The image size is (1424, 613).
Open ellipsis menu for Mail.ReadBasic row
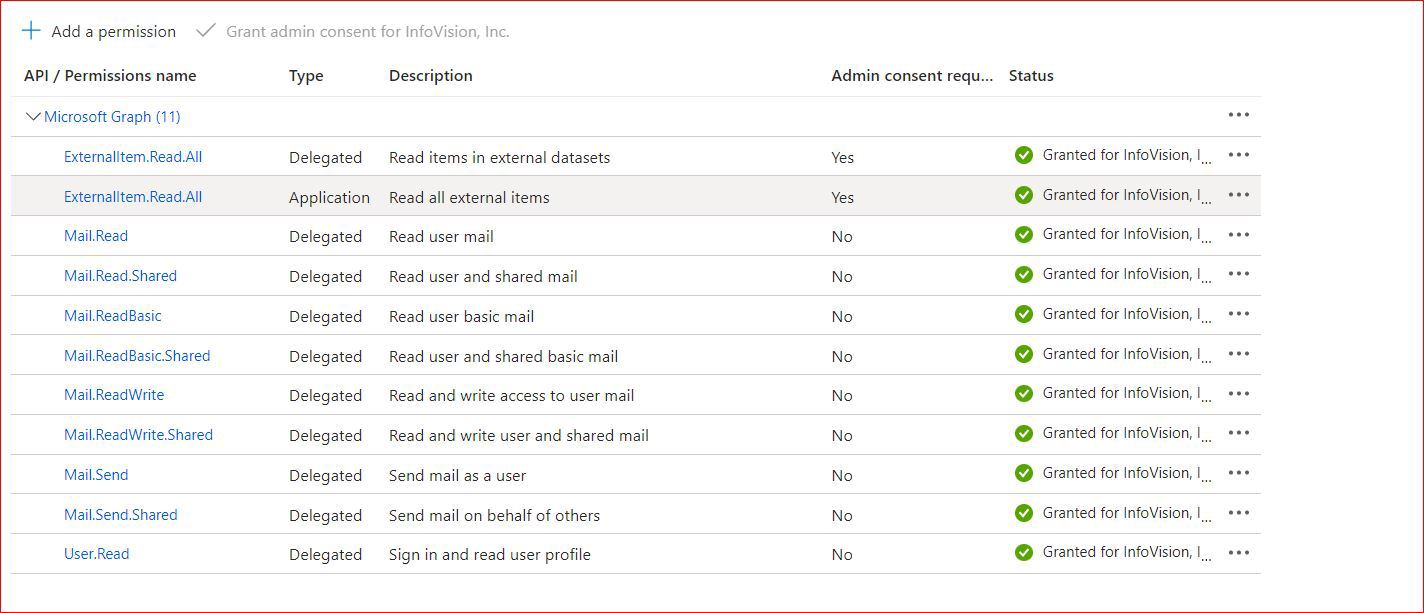pos(1239,314)
